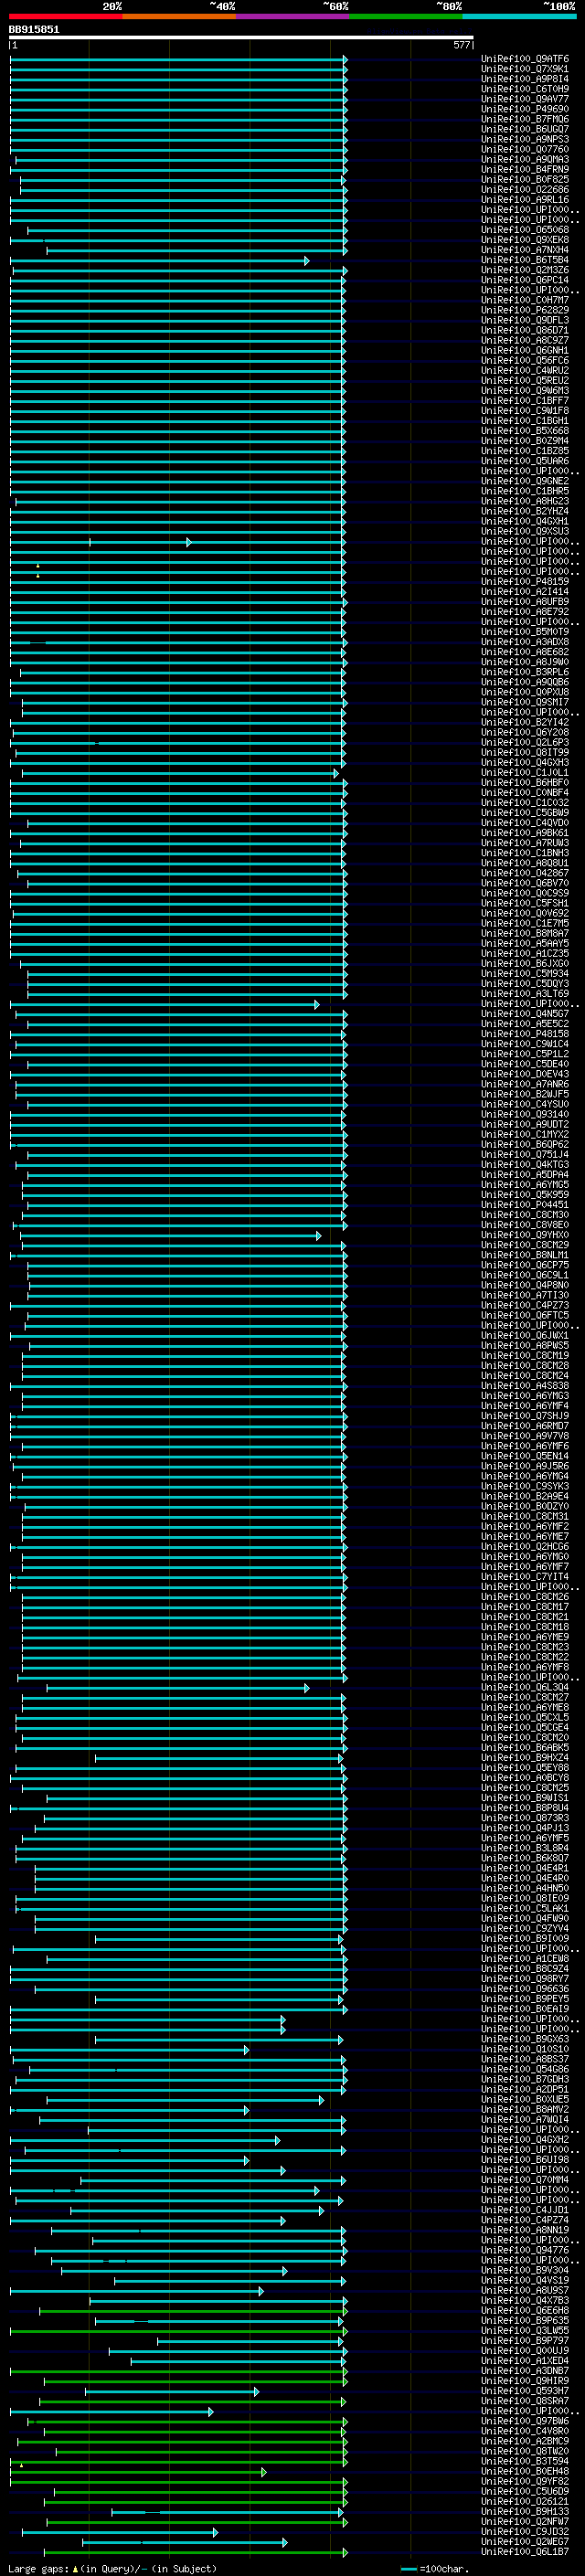This screenshot has width=585, height=2576.
Task: Click the UniRef100_Q9AV77 label
Action: 525,99
